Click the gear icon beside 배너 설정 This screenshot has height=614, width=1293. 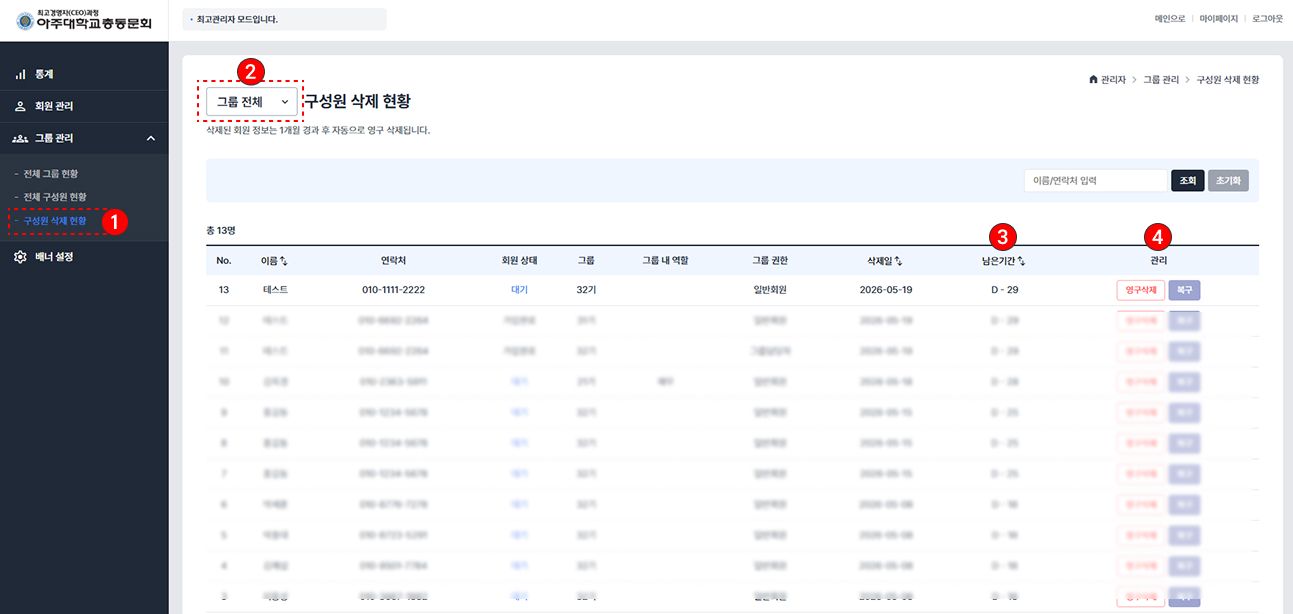click(20, 257)
